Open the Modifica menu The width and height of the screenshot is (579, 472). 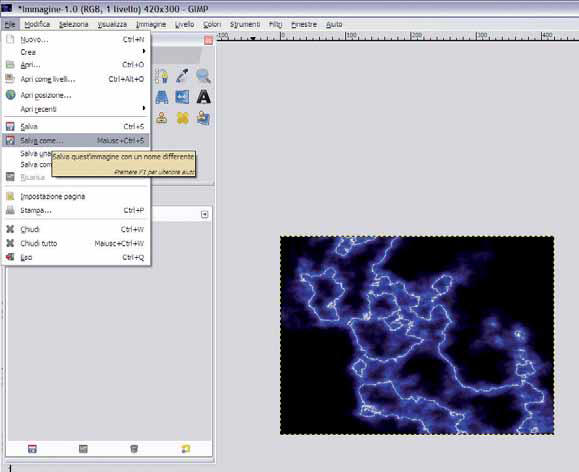(37, 24)
